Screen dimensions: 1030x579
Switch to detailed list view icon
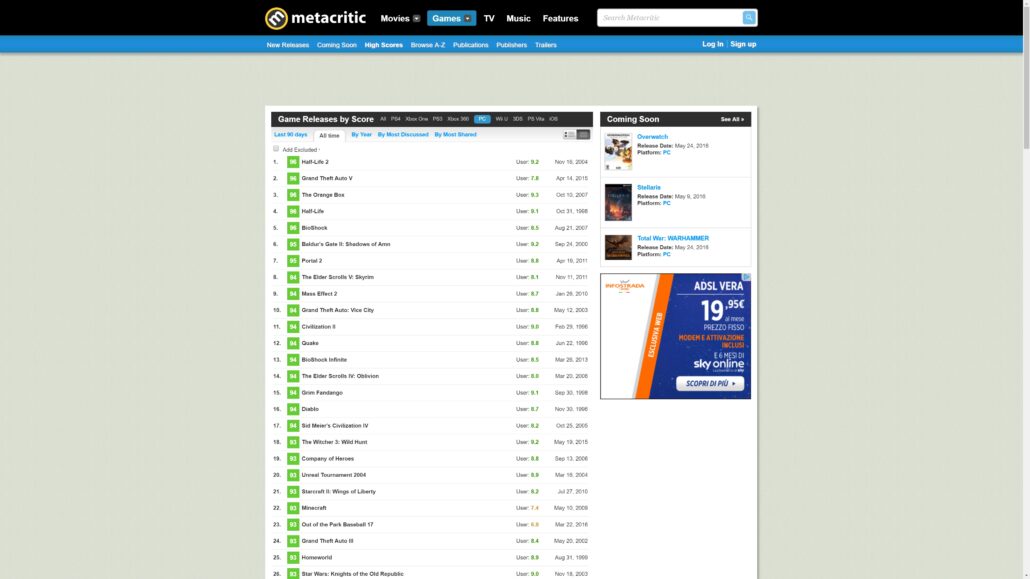pos(569,135)
